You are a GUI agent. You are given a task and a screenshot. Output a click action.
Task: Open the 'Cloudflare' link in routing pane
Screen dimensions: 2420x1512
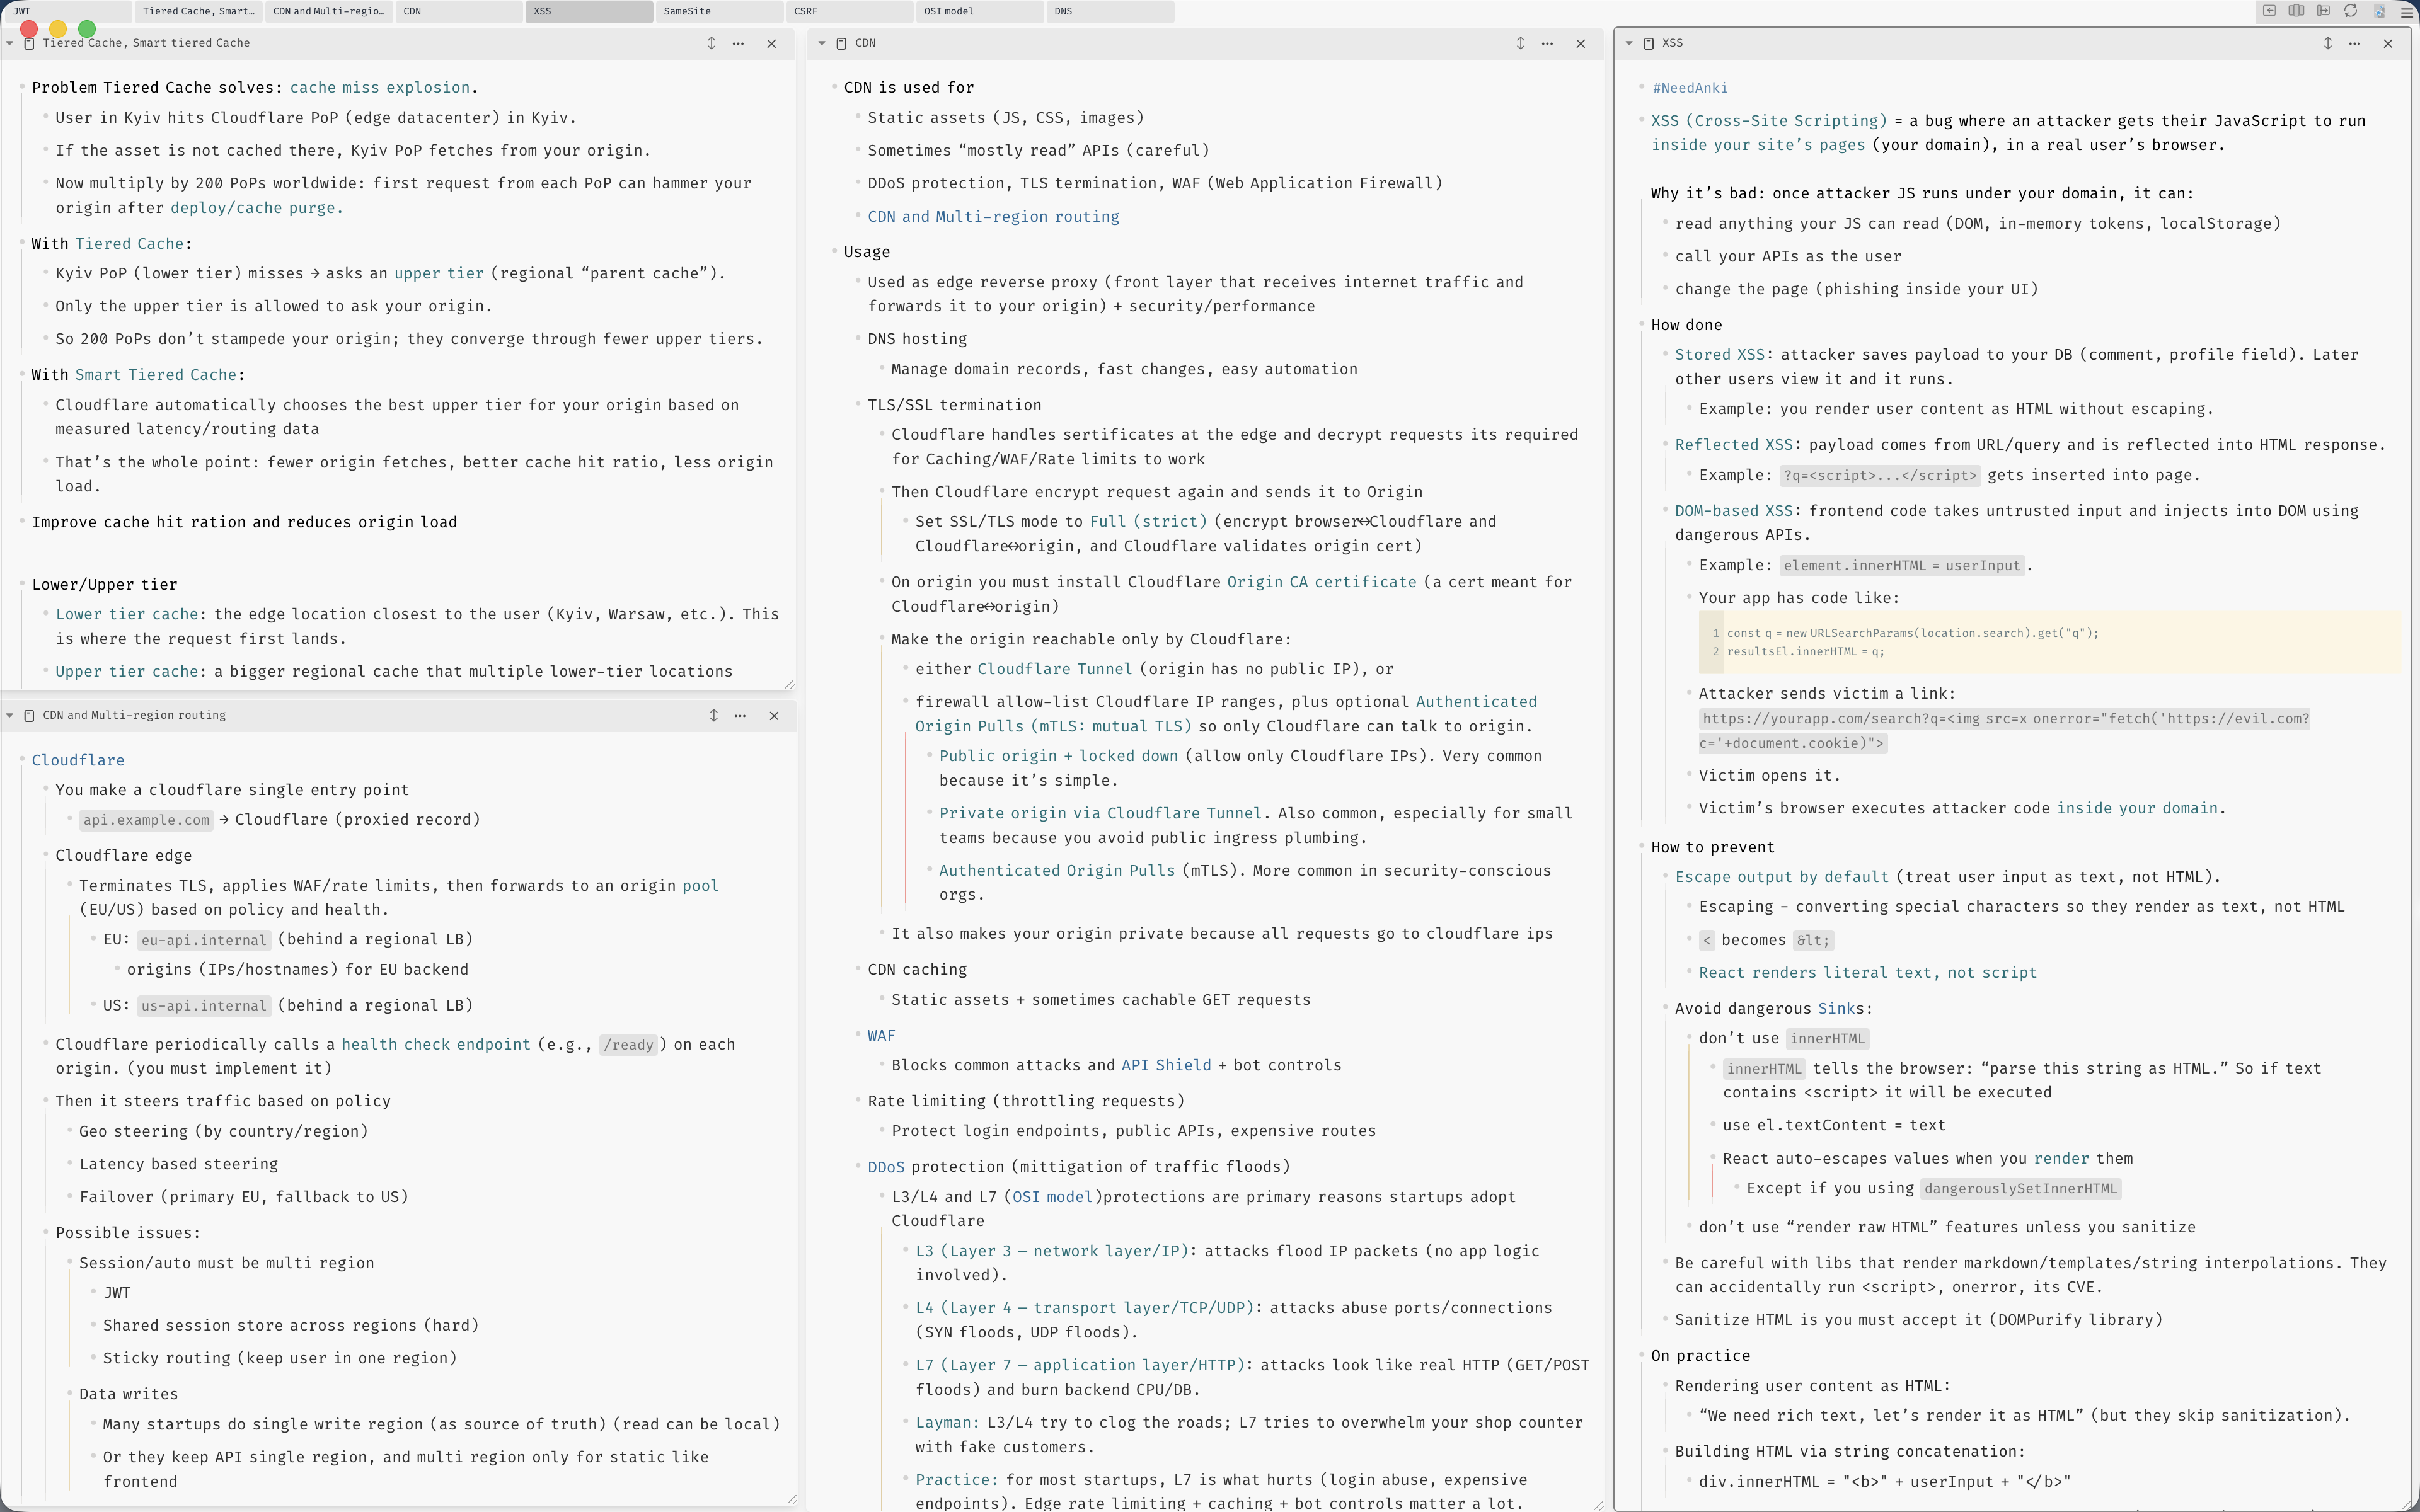pos(78,761)
